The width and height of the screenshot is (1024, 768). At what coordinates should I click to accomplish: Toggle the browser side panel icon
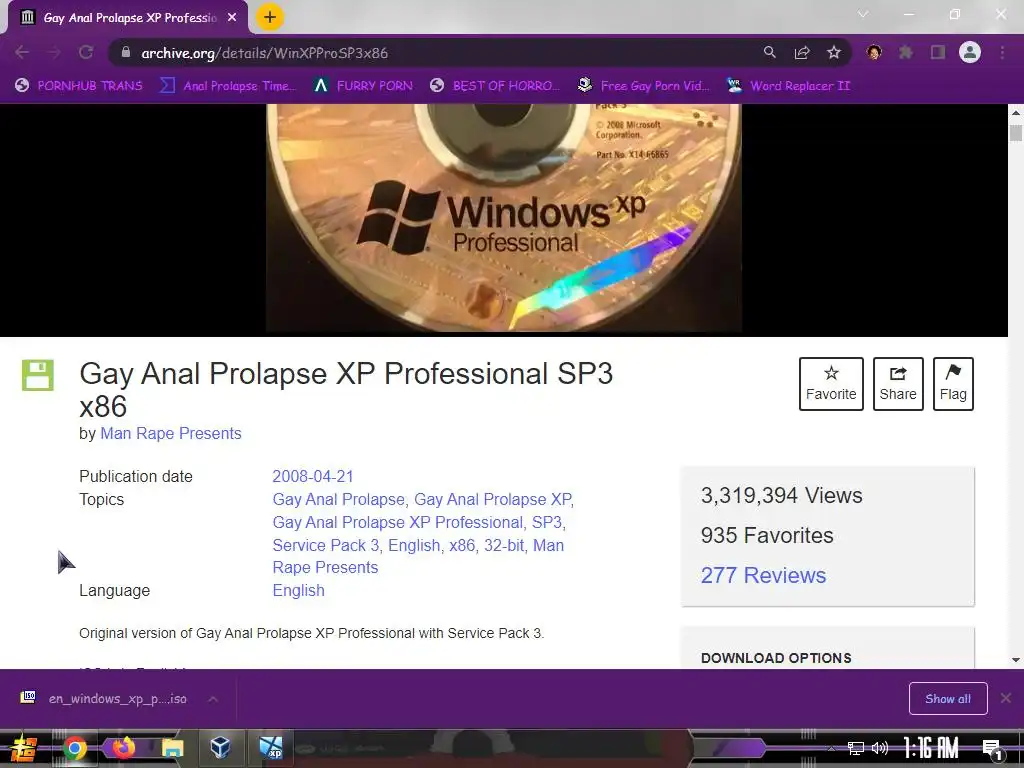click(x=938, y=52)
